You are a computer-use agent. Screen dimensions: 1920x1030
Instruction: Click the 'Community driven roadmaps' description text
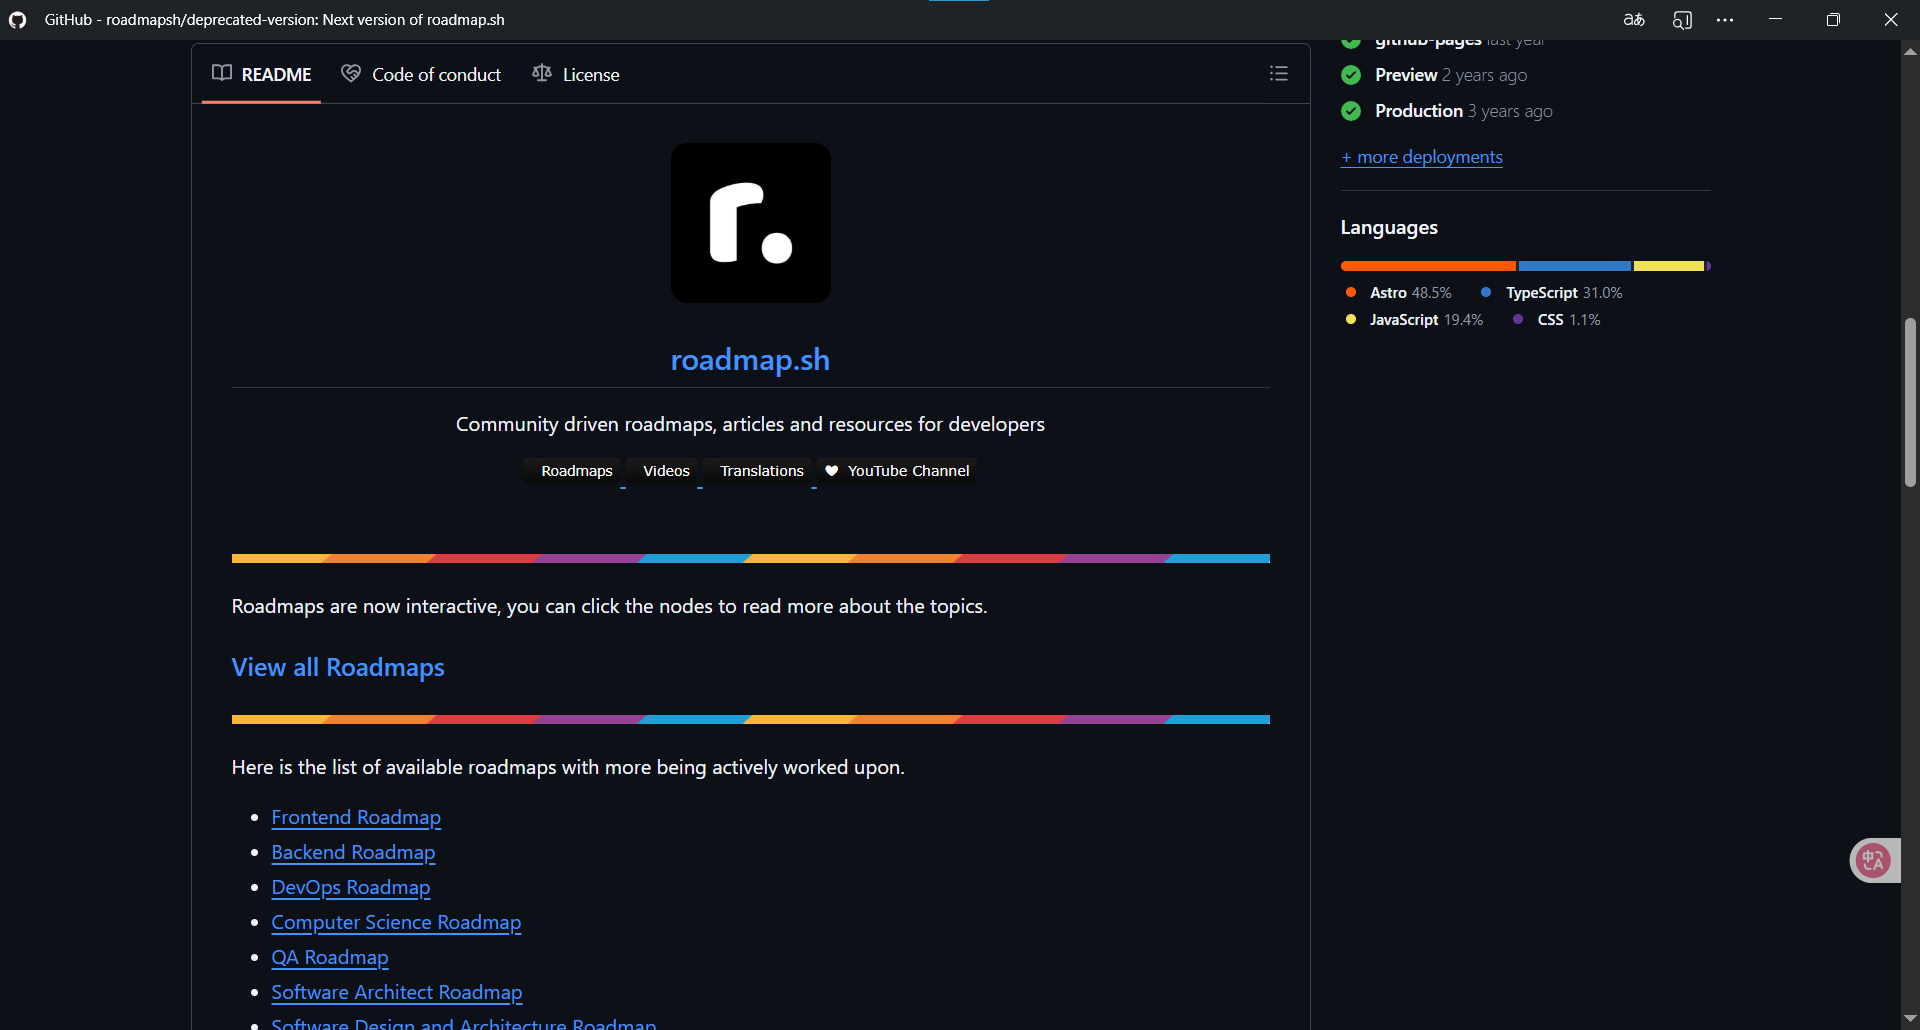point(750,424)
